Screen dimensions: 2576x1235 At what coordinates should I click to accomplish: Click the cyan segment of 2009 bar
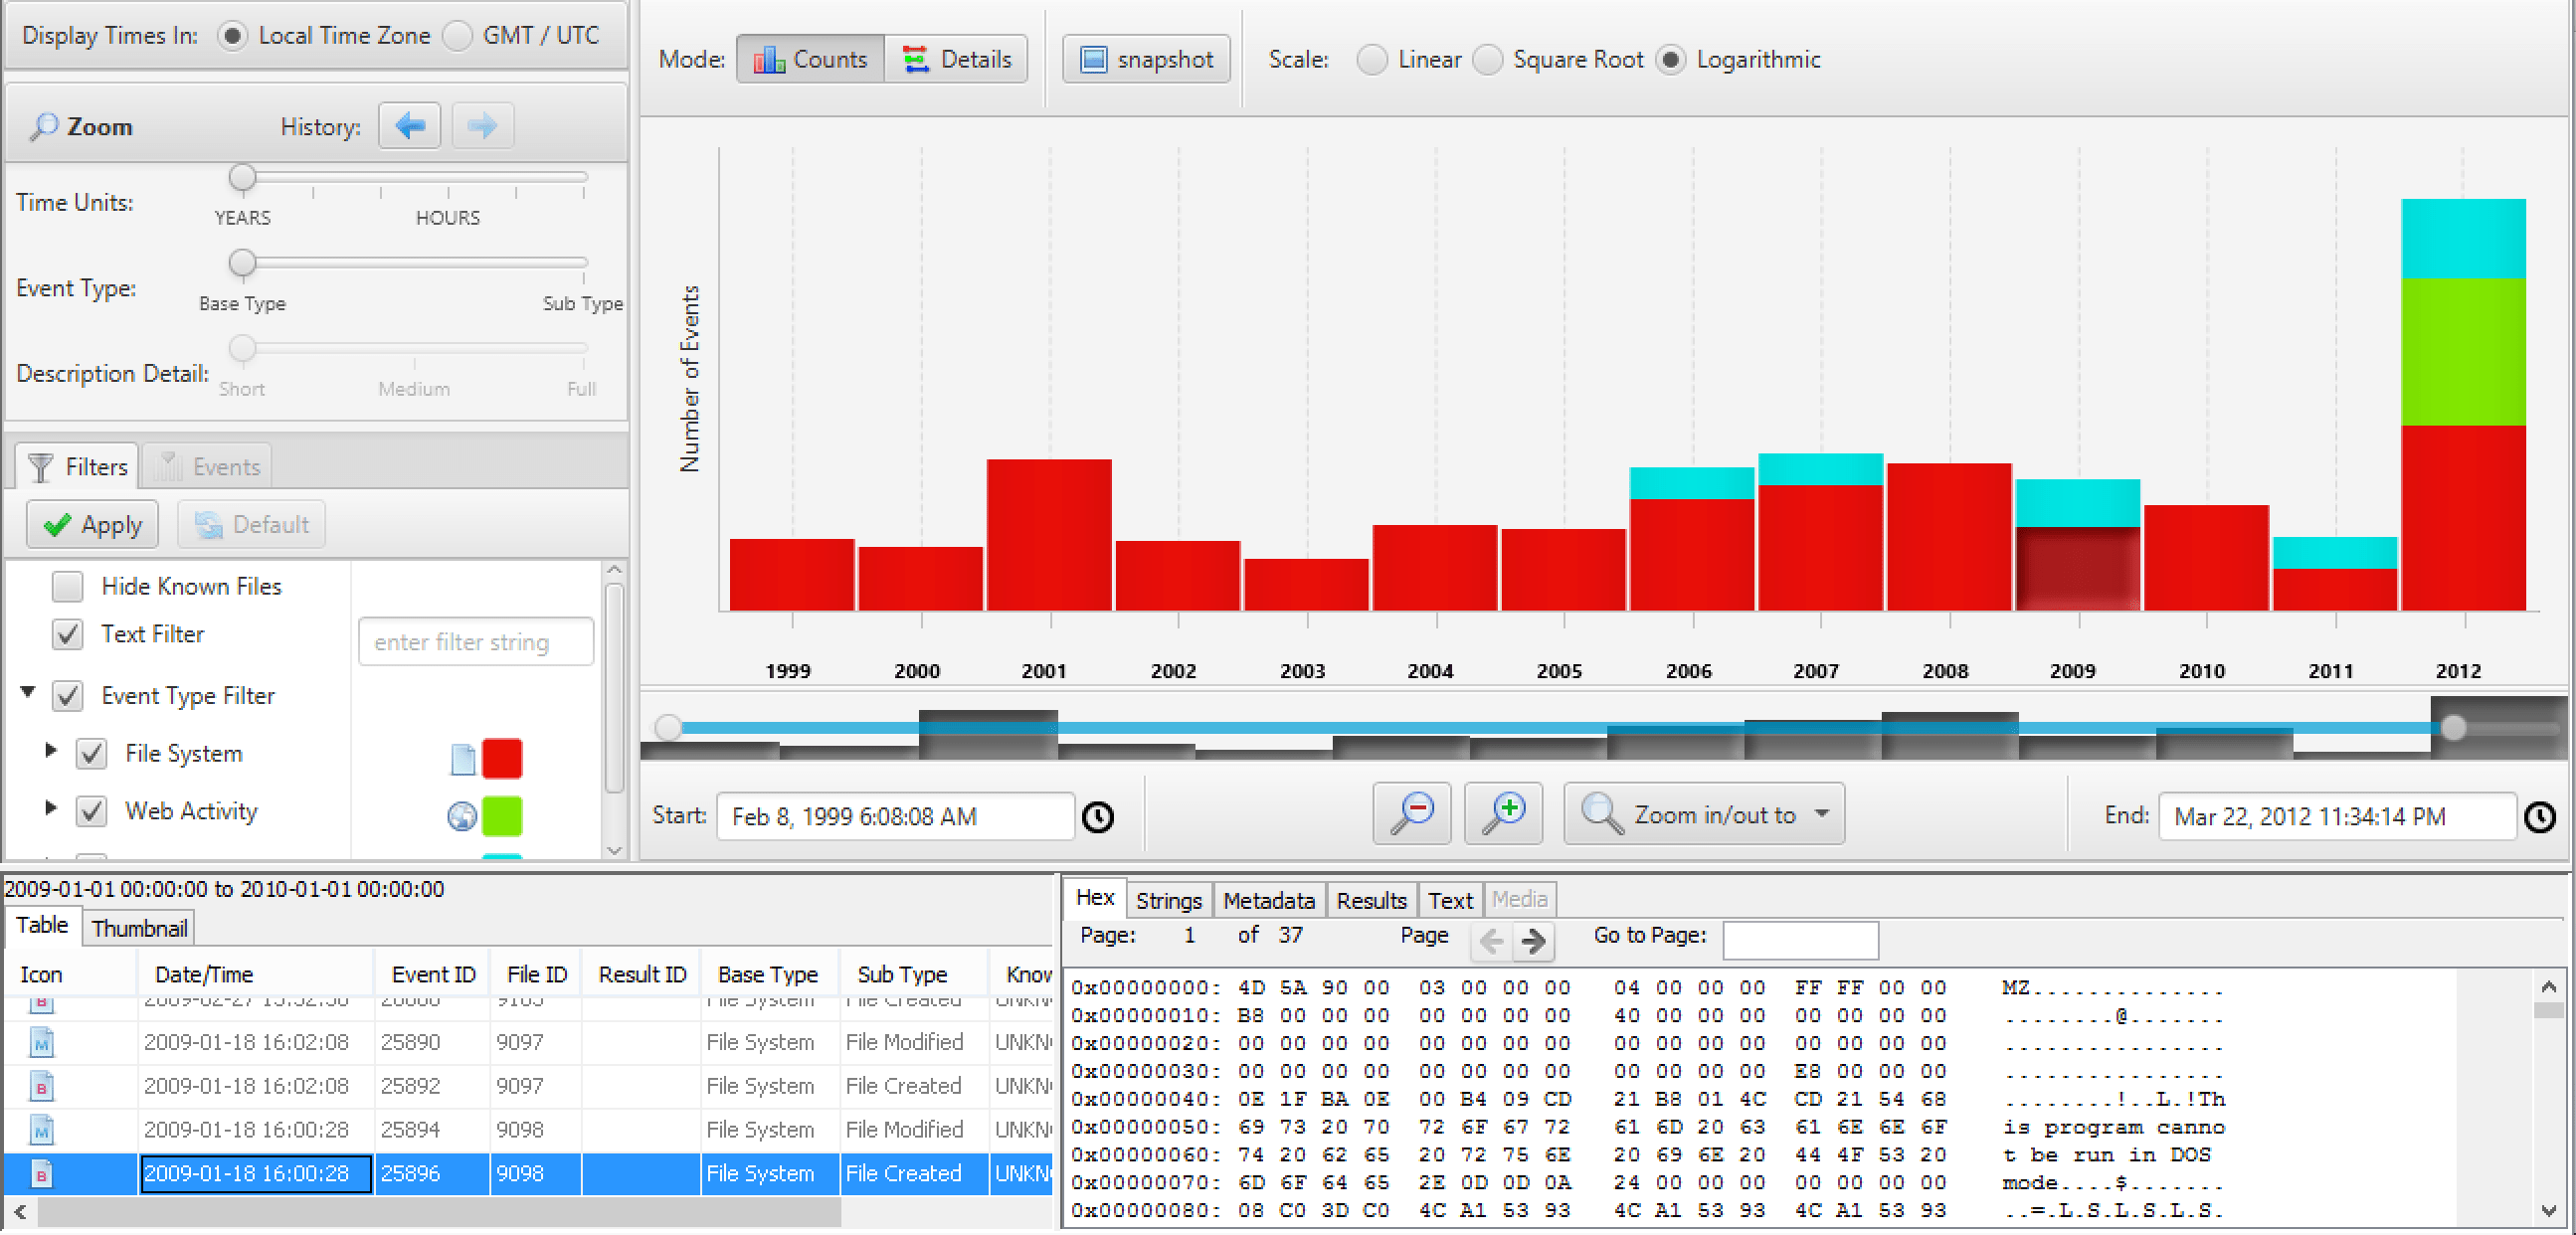point(2077,503)
